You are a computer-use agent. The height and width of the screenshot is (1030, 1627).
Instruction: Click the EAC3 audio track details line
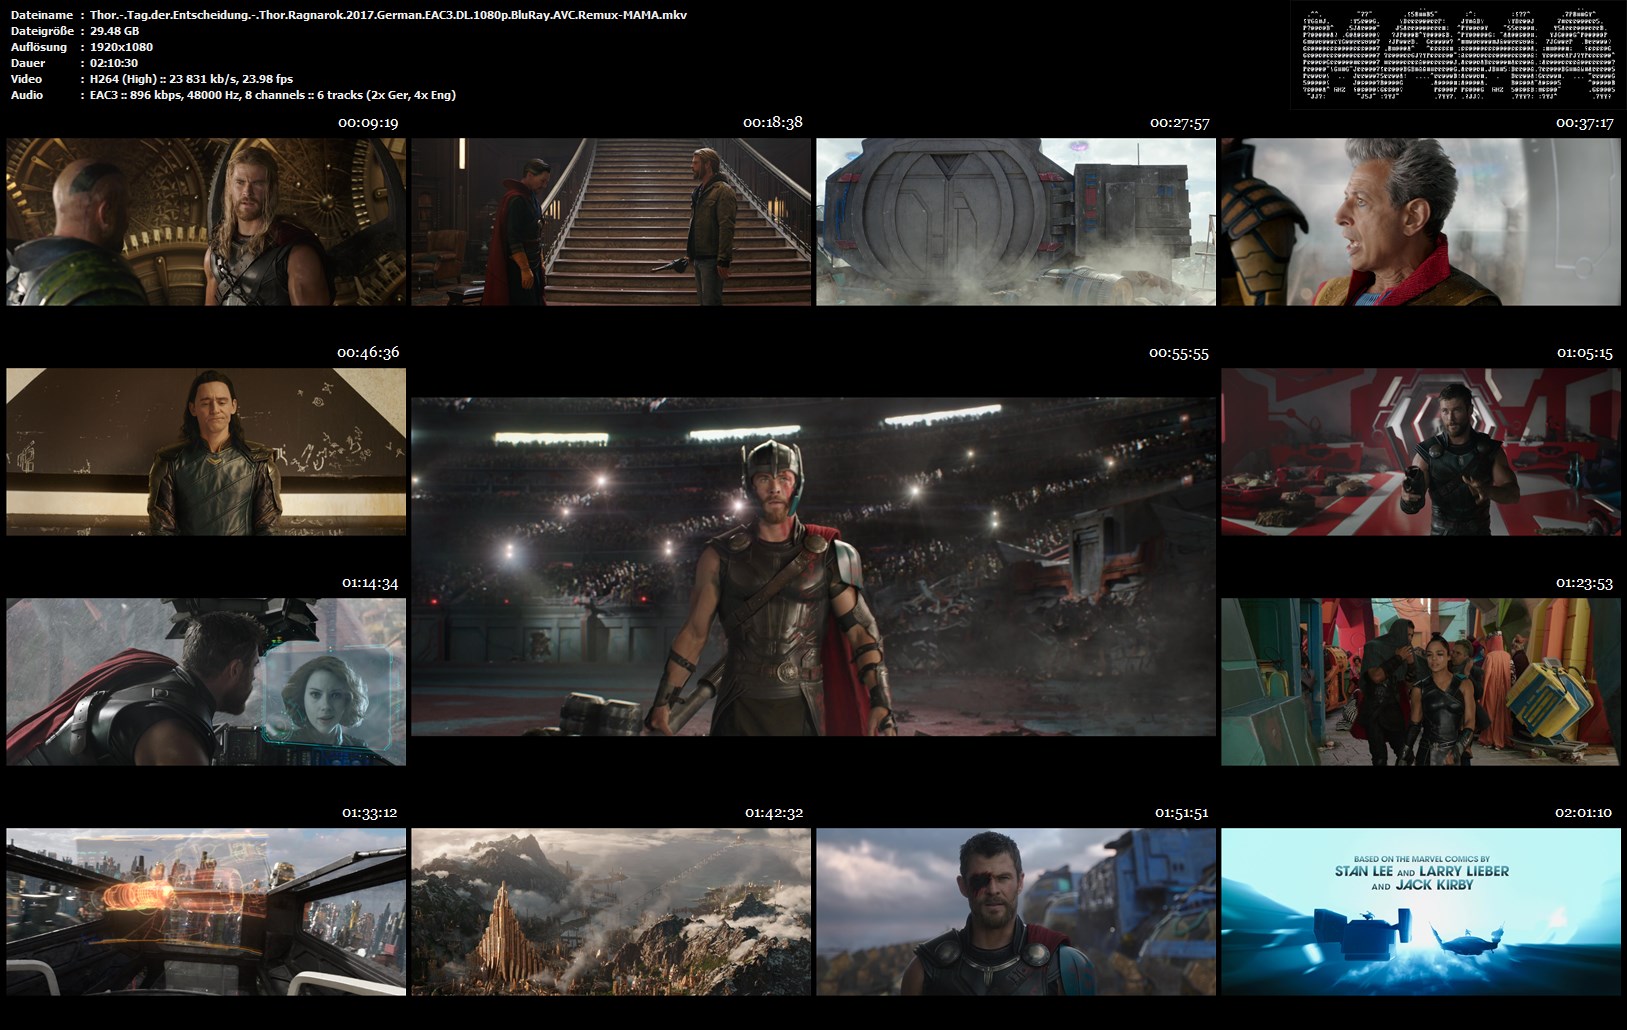(x=272, y=95)
